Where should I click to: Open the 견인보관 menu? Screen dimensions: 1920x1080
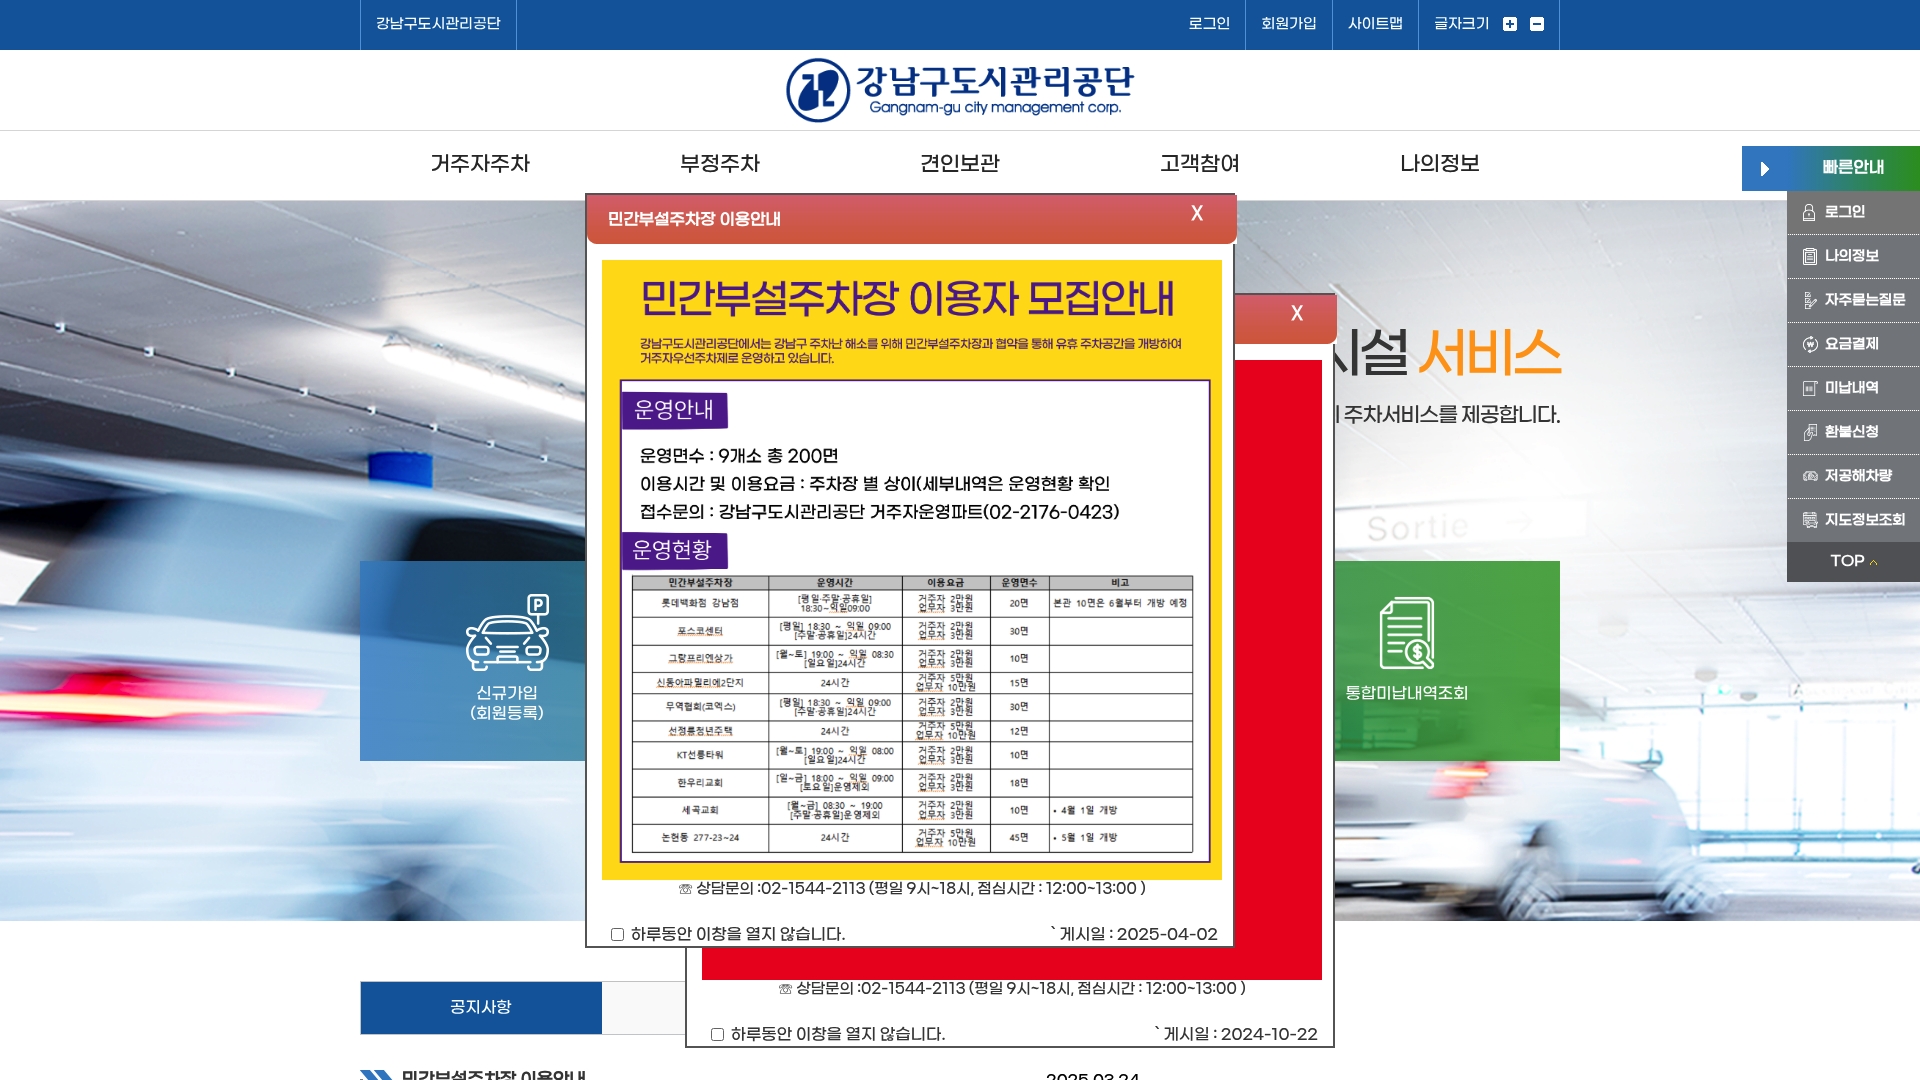tap(960, 163)
